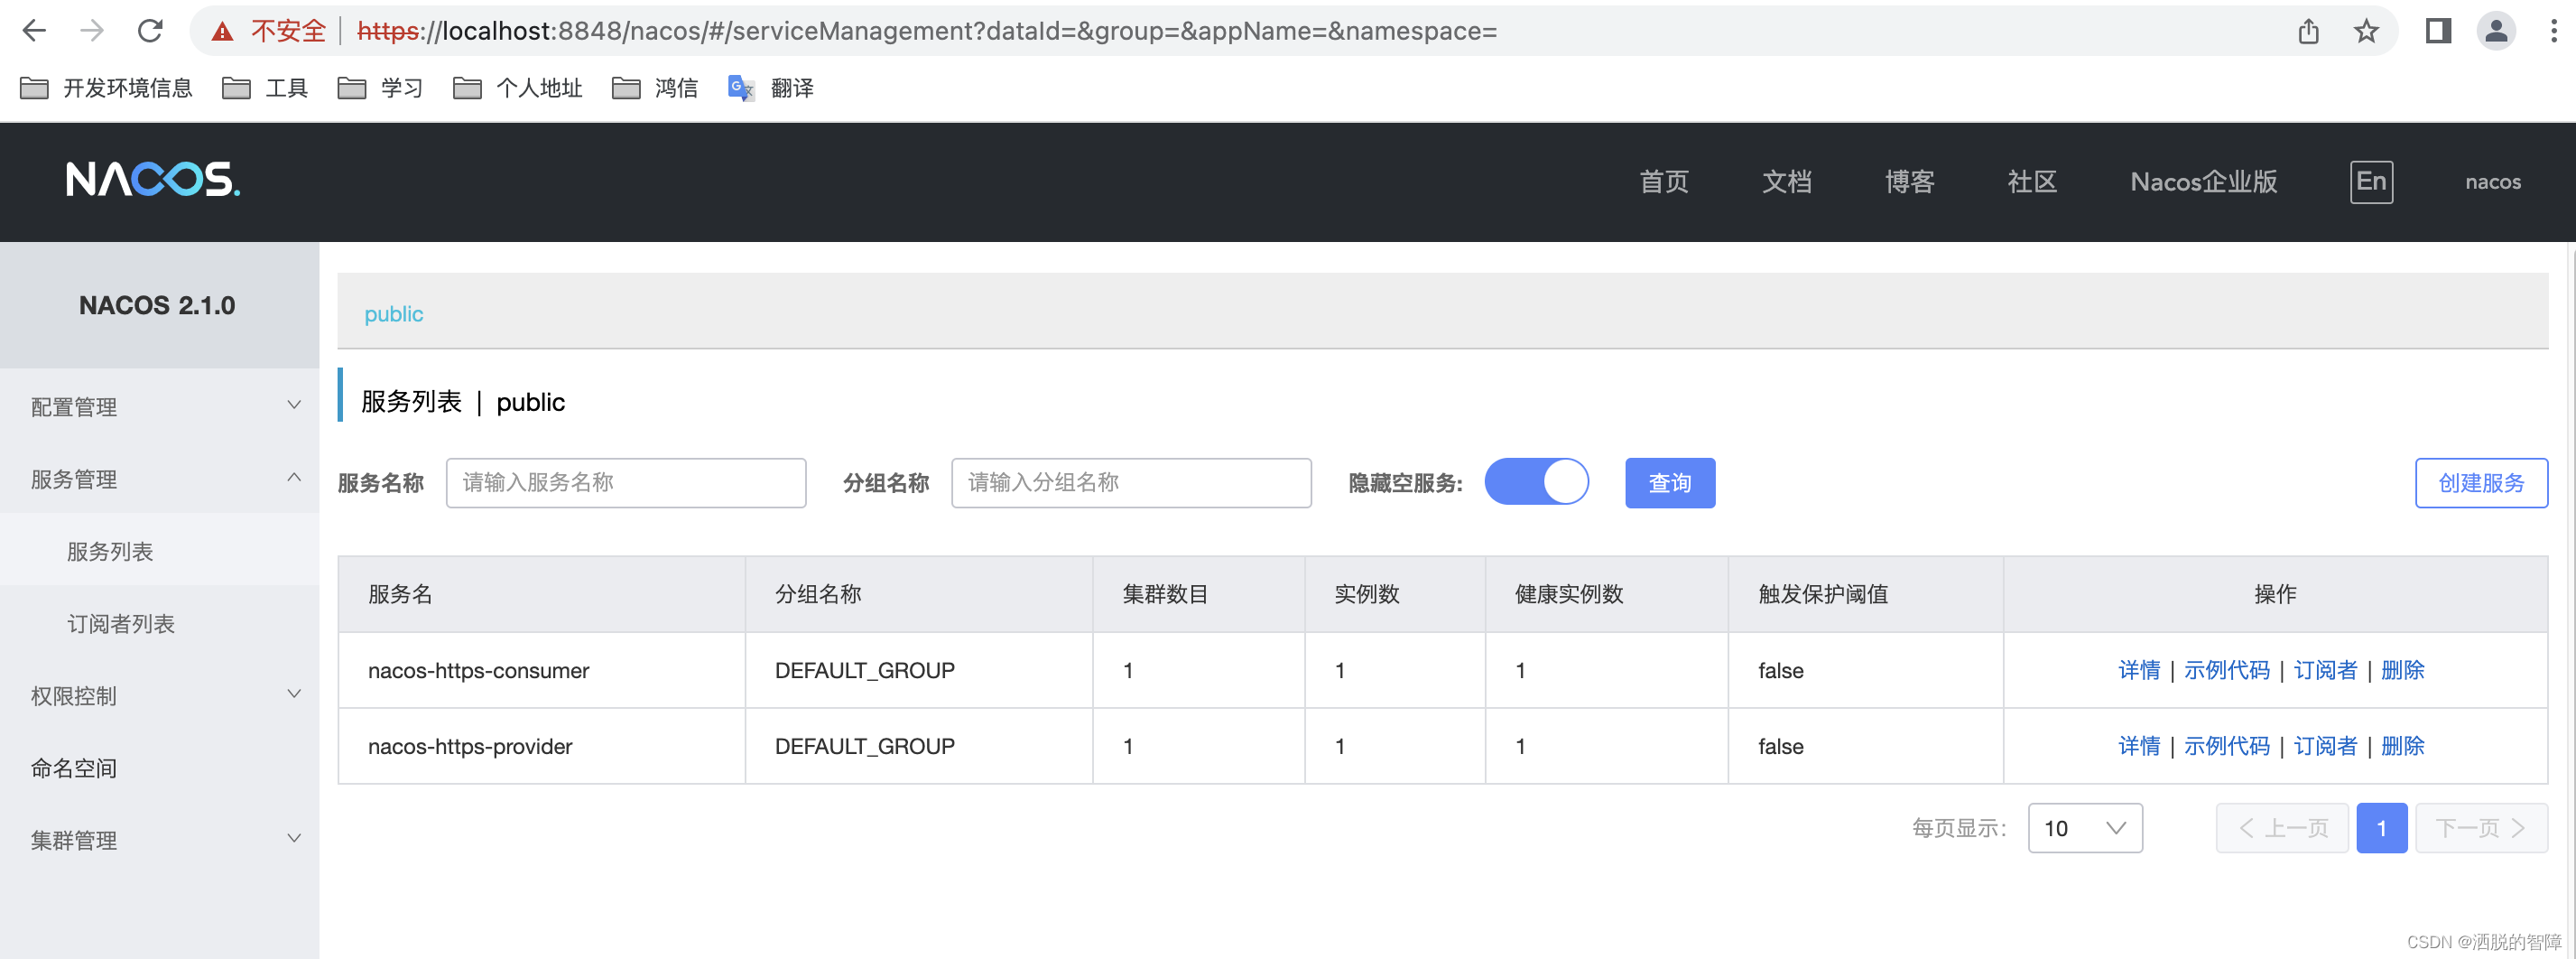Expand the 权限控制 sidebar menu
The height and width of the screenshot is (959, 2576).
pos(160,695)
